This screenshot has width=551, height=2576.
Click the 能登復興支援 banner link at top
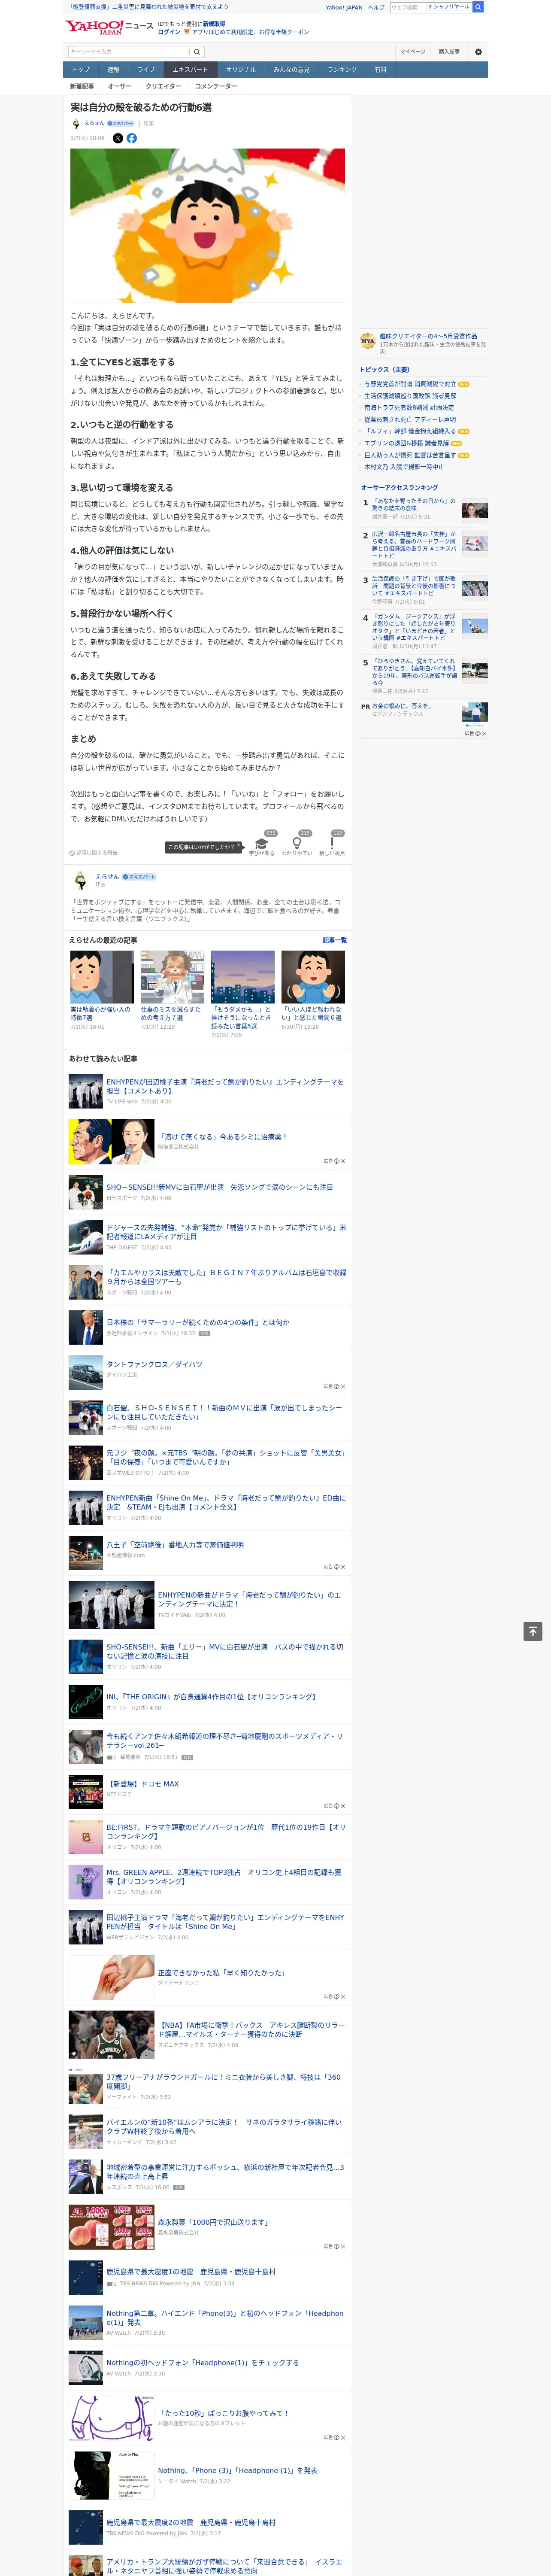point(148,7)
